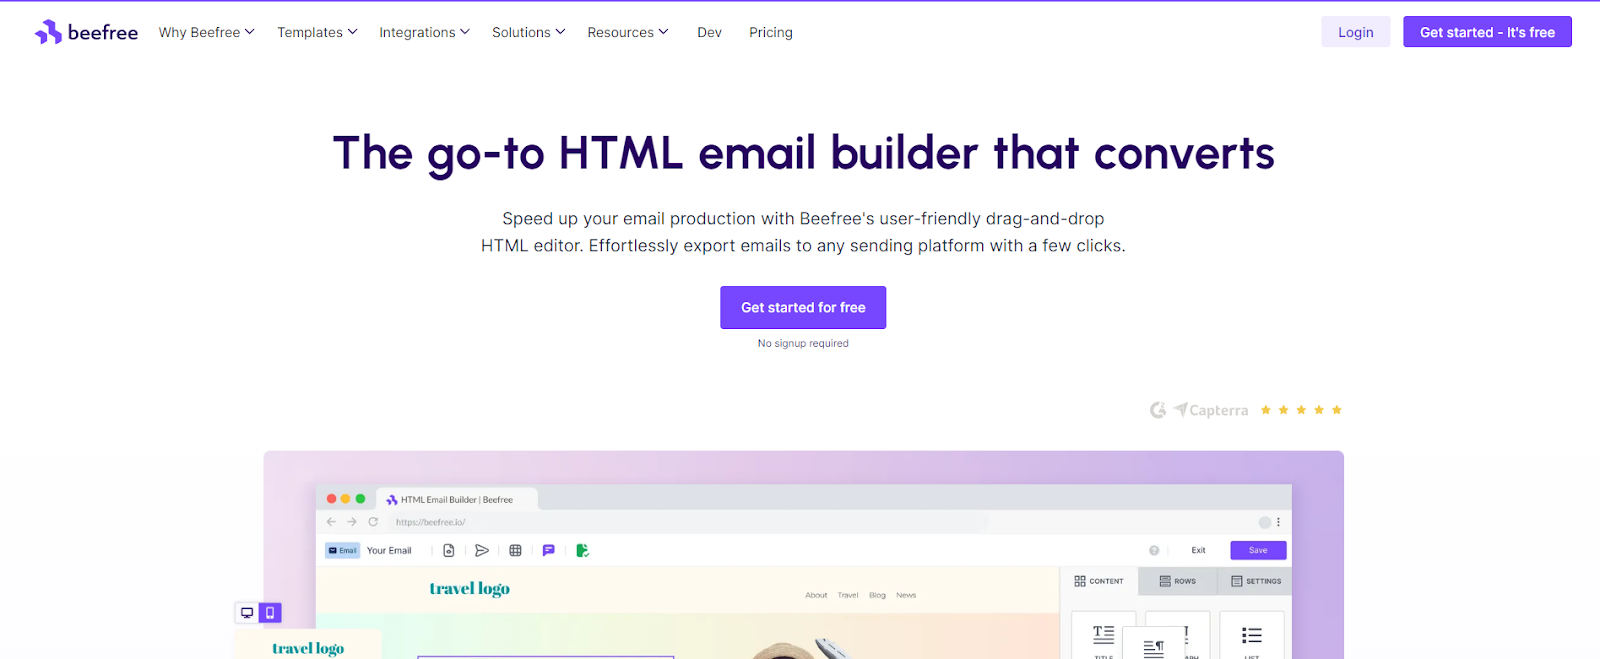Click the G2 review logo
Image resolution: width=1600 pixels, height=659 pixels.
(x=1158, y=410)
